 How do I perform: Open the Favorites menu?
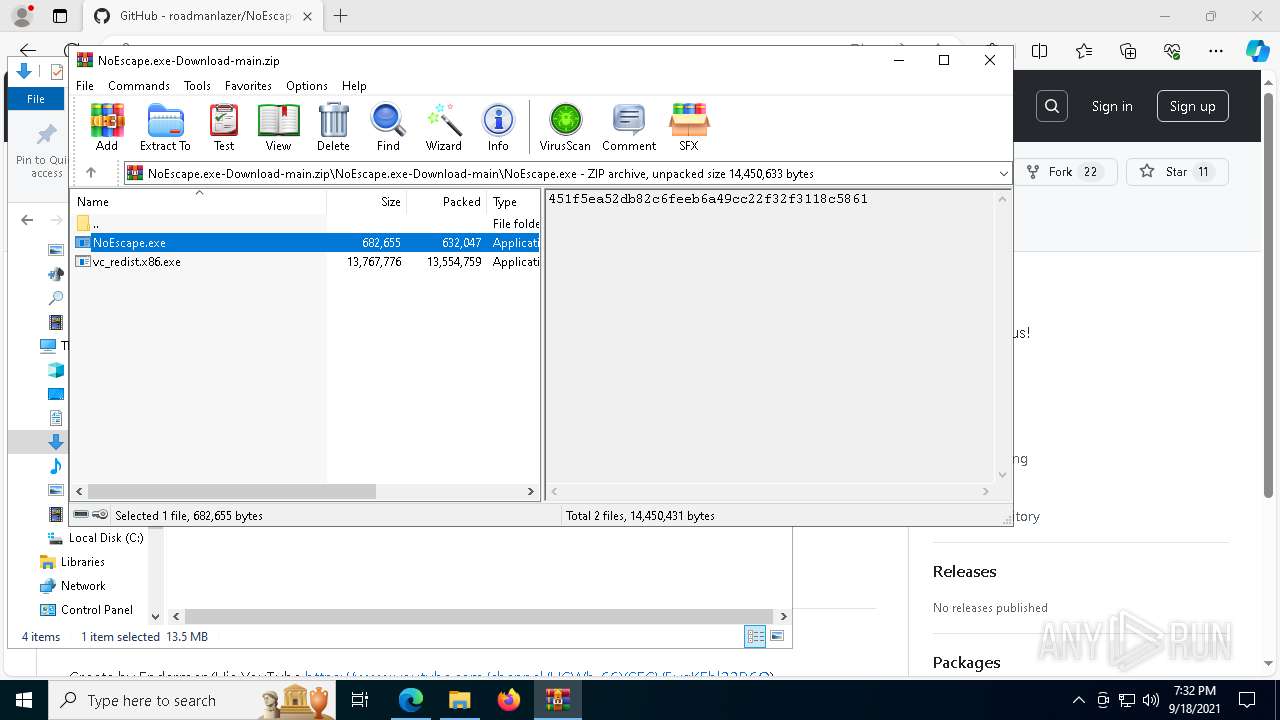coord(248,86)
